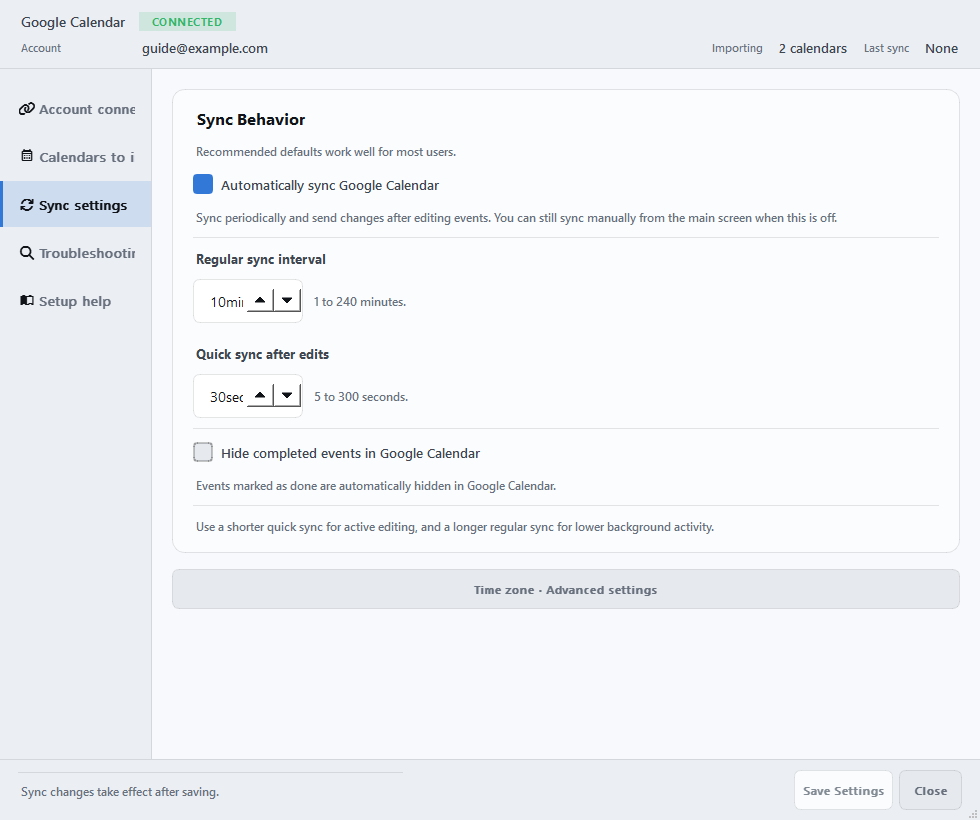Disable Automatically sync Google Calendar checkbox
980x820 pixels.
[x=203, y=184]
